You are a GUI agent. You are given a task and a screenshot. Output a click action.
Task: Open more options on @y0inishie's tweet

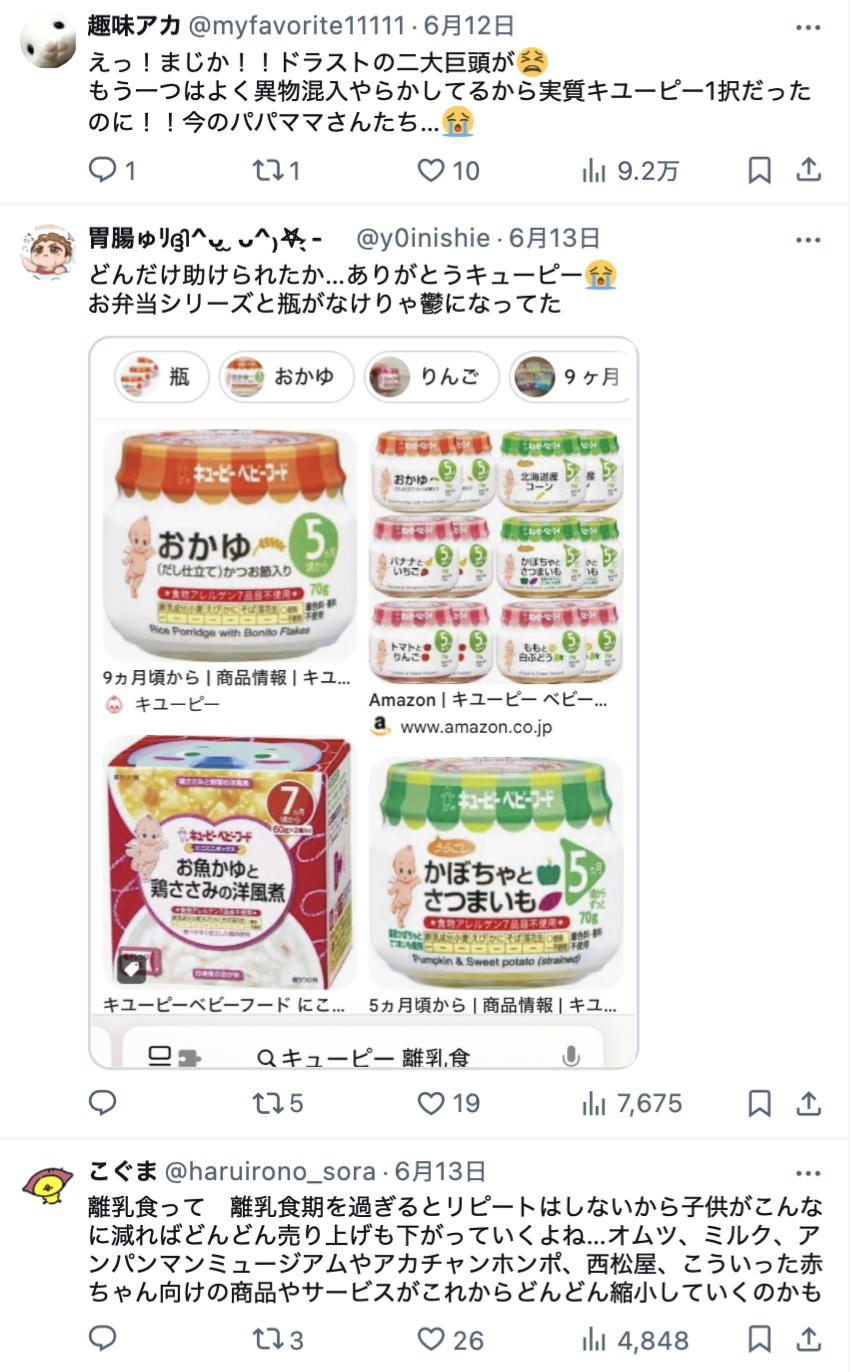pos(808,239)
